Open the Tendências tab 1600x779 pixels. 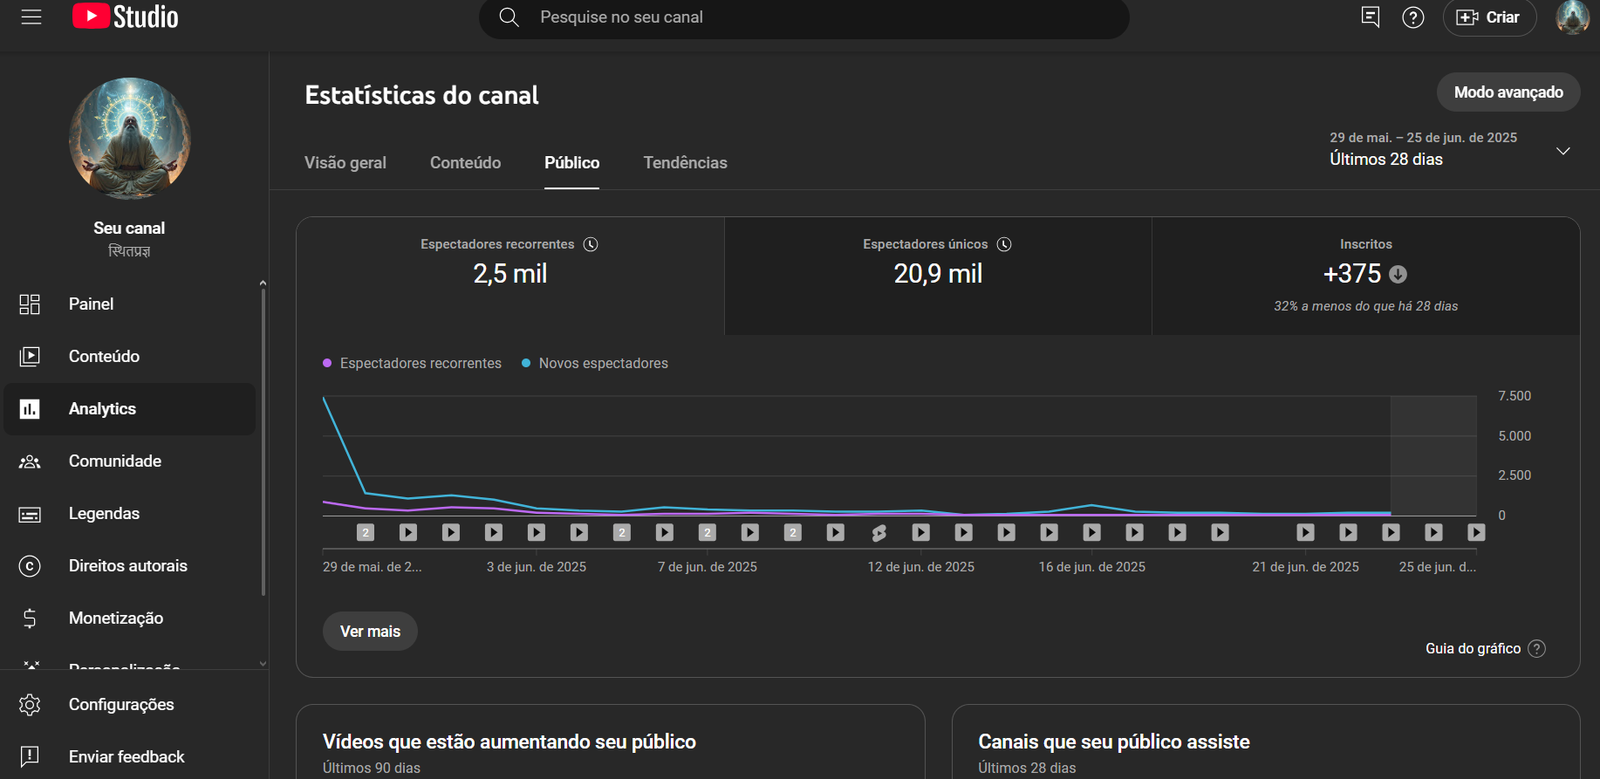tap(685, 163)
